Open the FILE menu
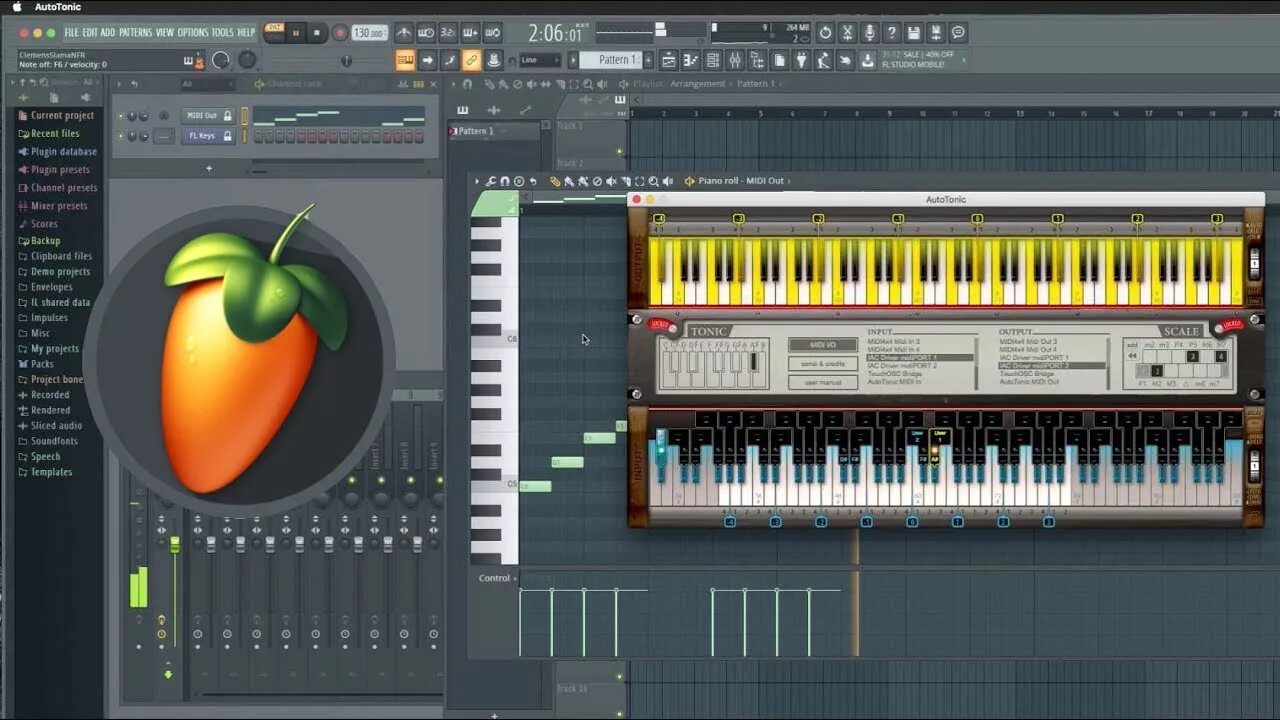1280x720 pixels. pos(71,32)
